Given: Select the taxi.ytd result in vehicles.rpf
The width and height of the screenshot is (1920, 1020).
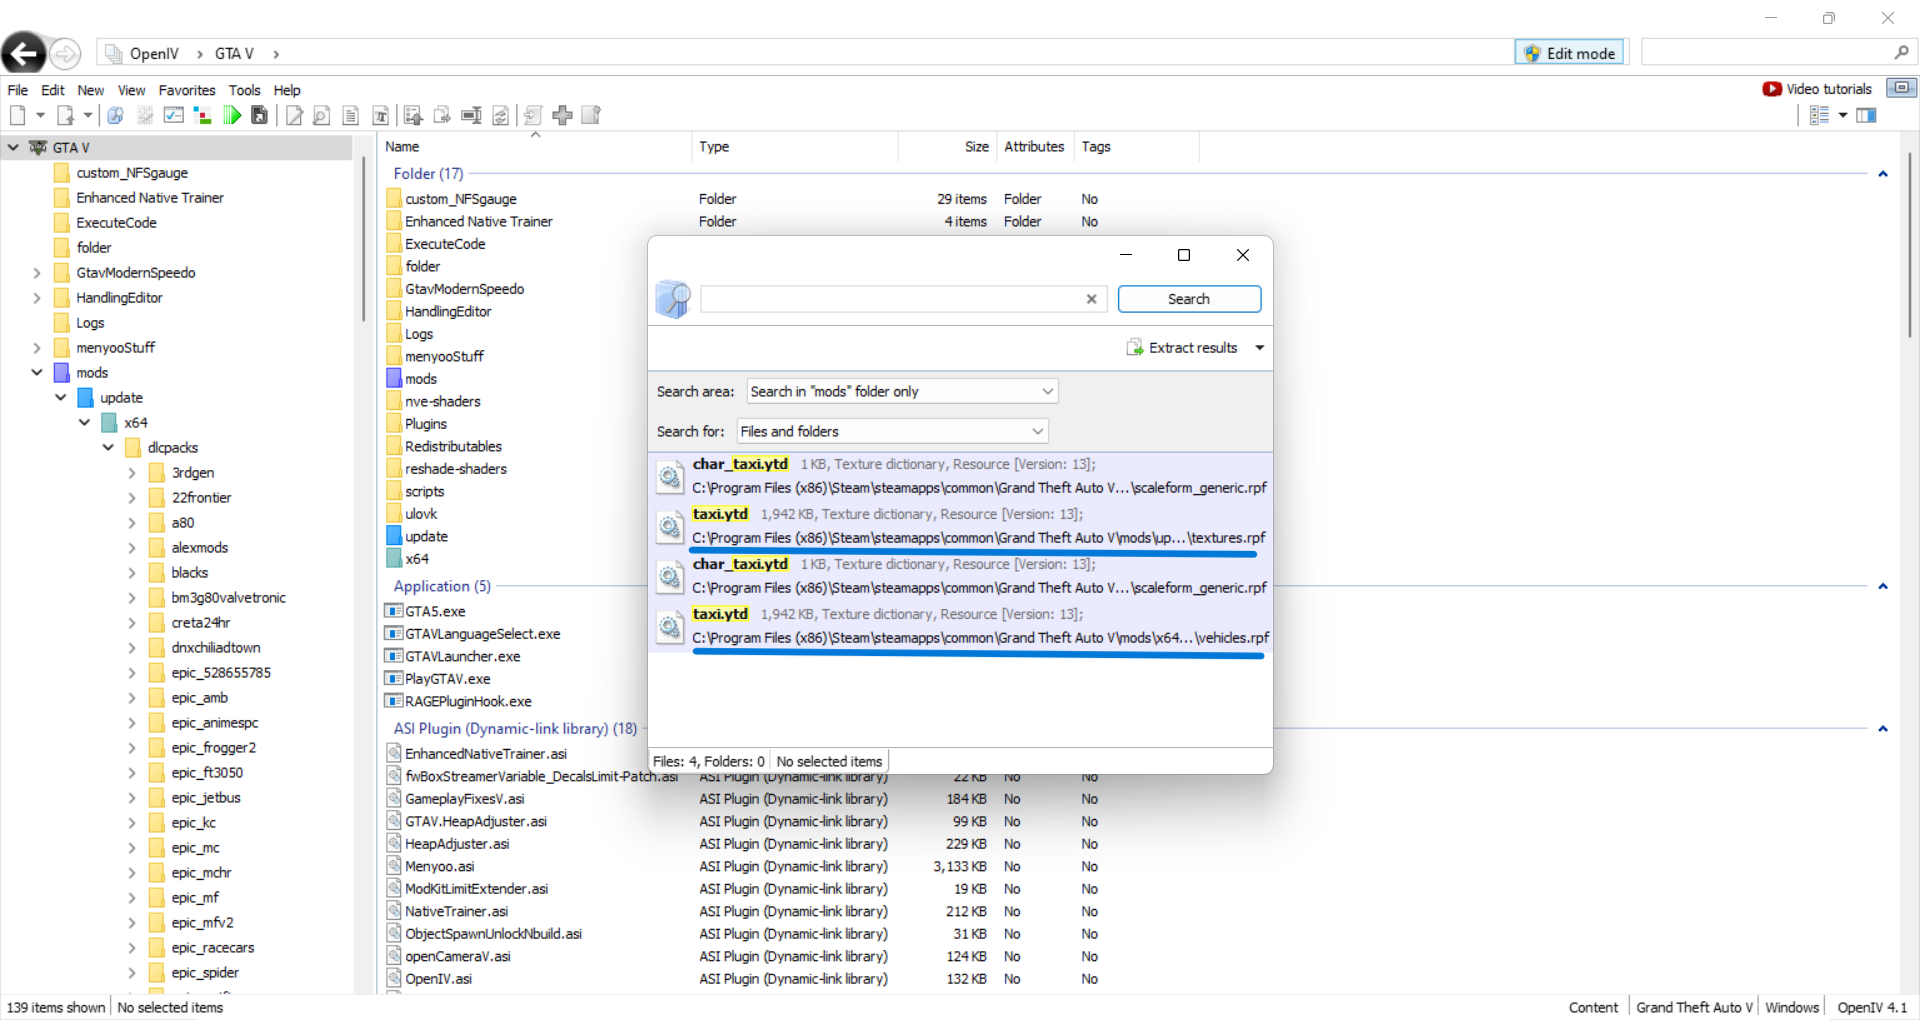Looking at the screenshot, I should click(x=960, y=626).
